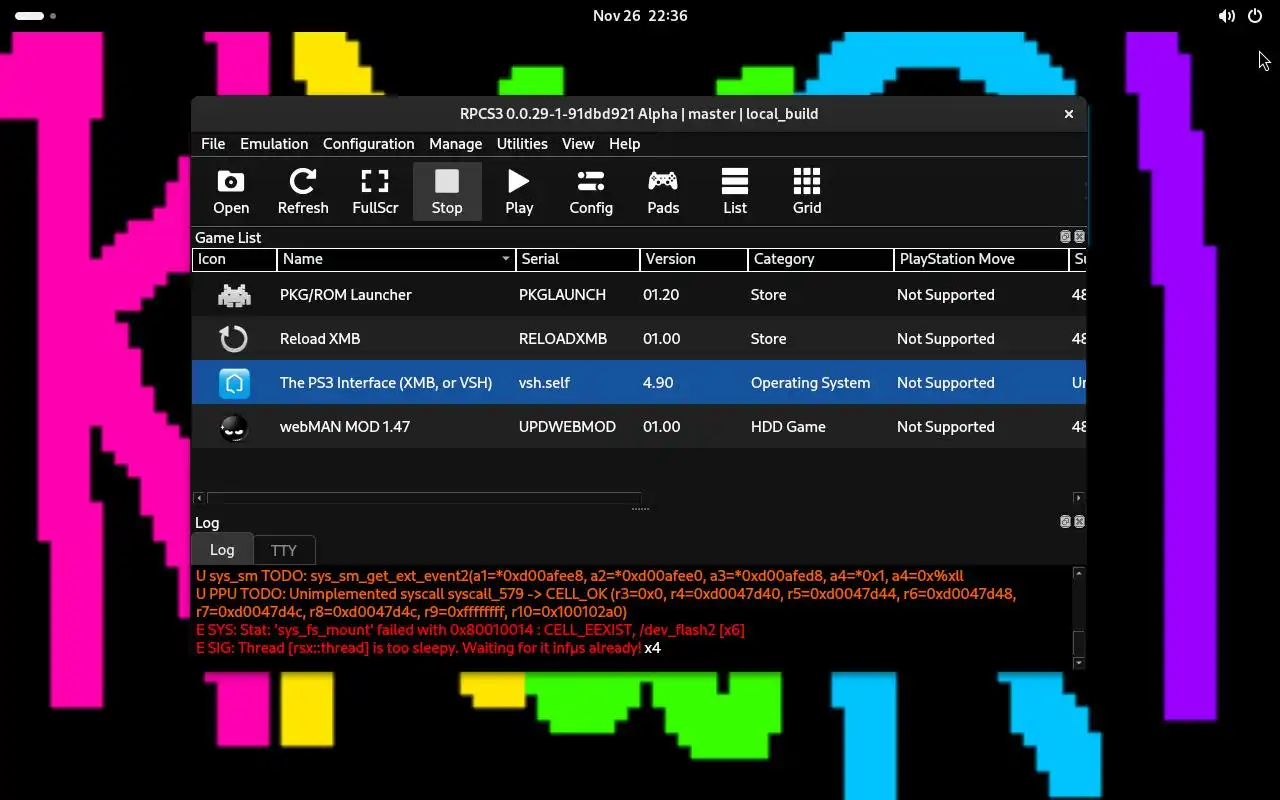Close the Log panel
Screen dimensions: 1280x800
tap(1079, 522)
